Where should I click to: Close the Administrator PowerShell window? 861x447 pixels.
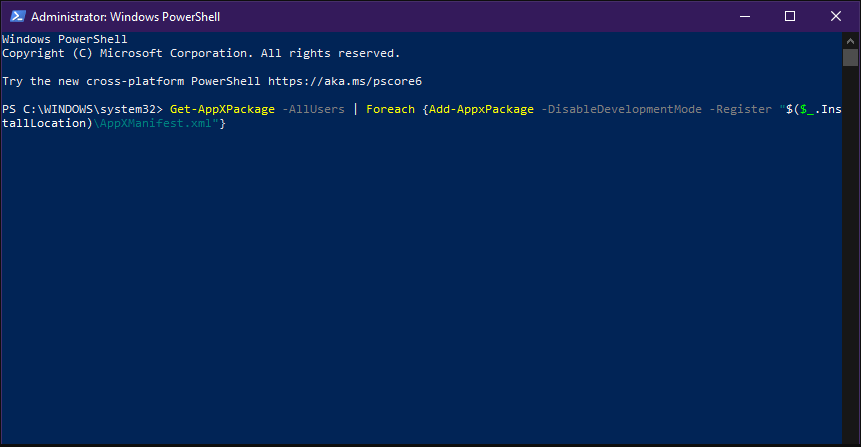(836, 16)
